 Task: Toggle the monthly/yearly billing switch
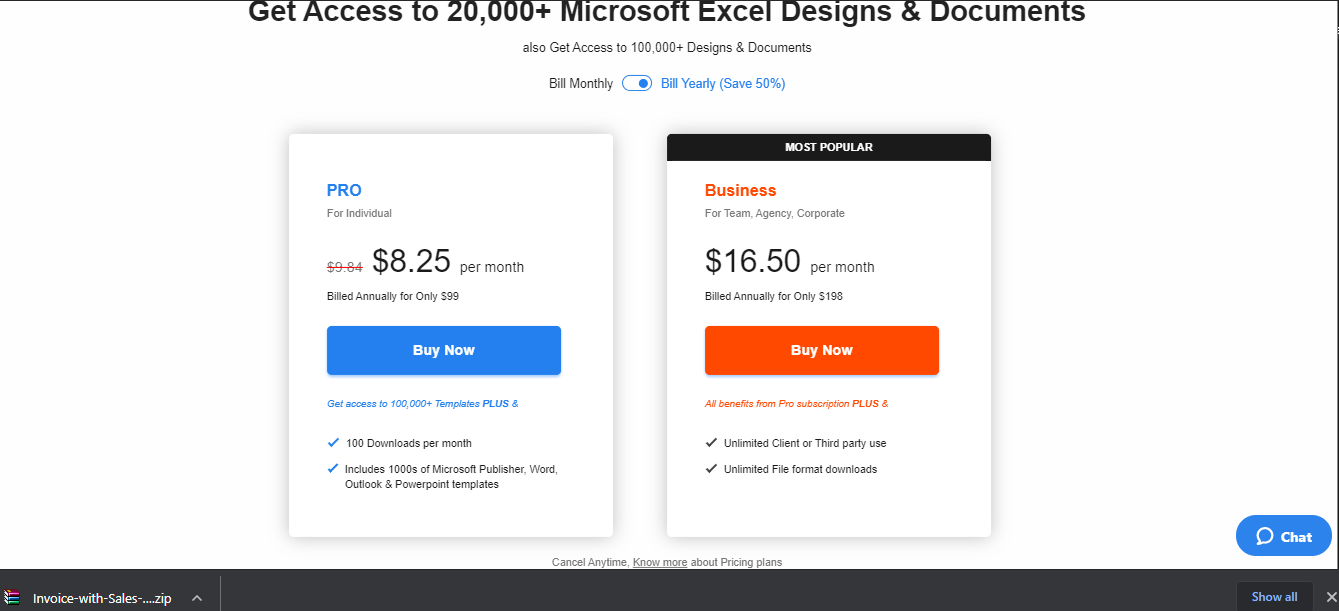[637, 83]
